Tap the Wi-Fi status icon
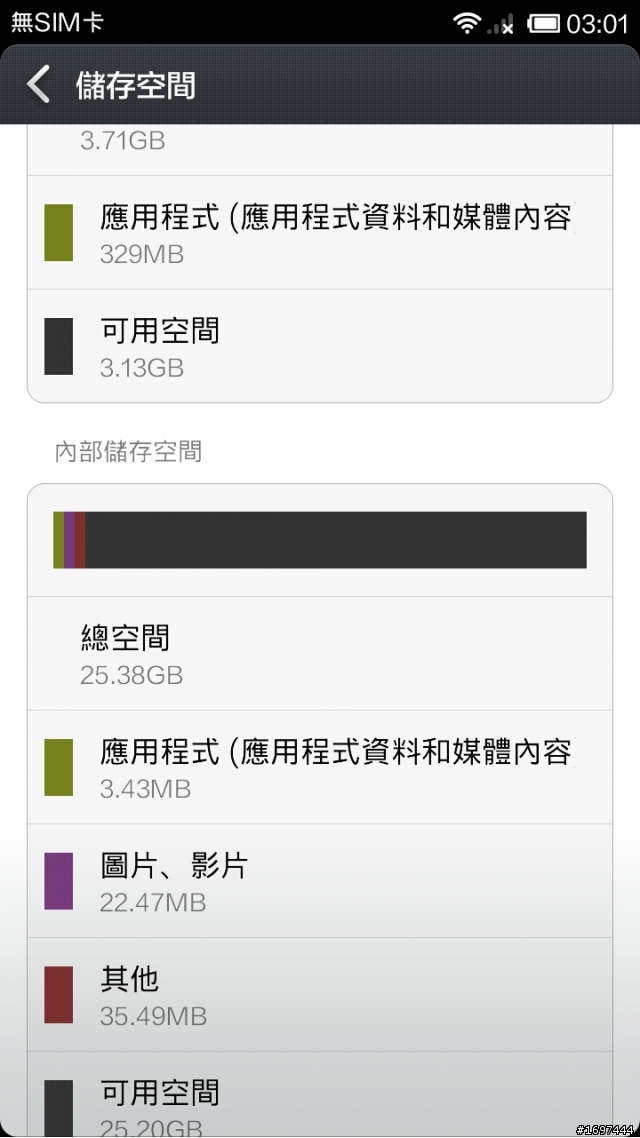Image resolution: width=640 pixels, height=1138 pixels. click(x=466, y=23)
